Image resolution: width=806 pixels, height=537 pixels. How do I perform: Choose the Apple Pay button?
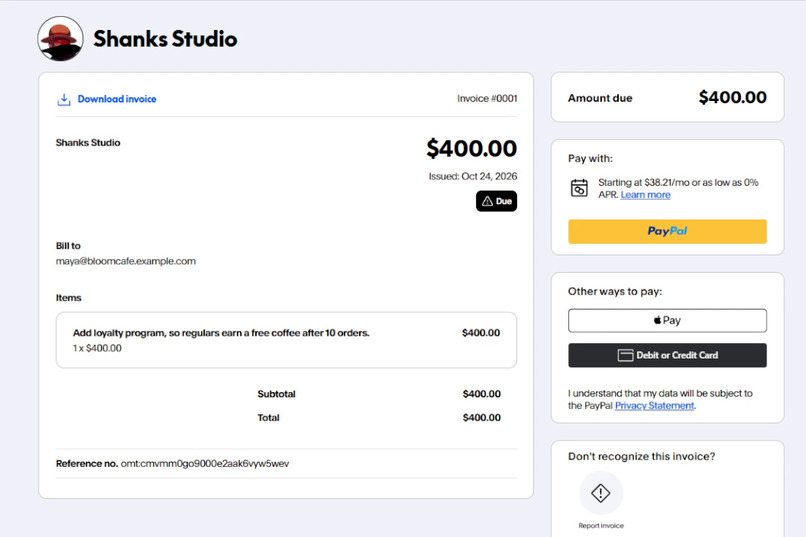tap(667, 321)
